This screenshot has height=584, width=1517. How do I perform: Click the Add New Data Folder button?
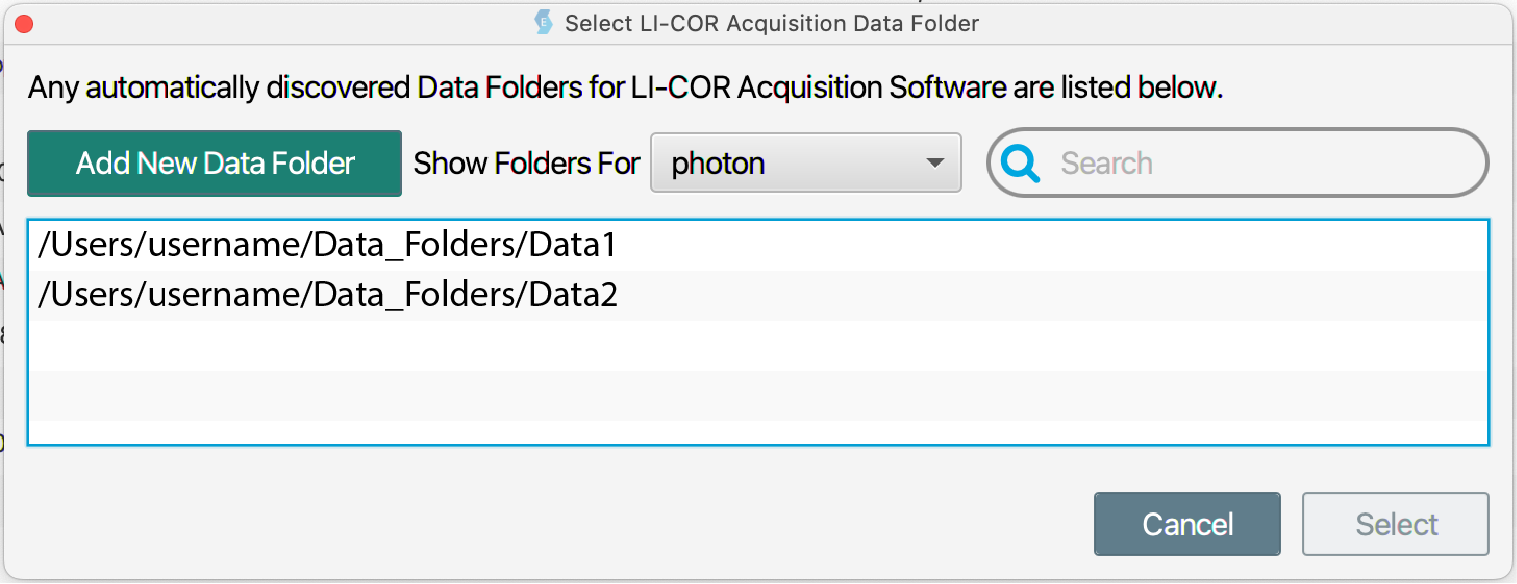click(214, 163)
